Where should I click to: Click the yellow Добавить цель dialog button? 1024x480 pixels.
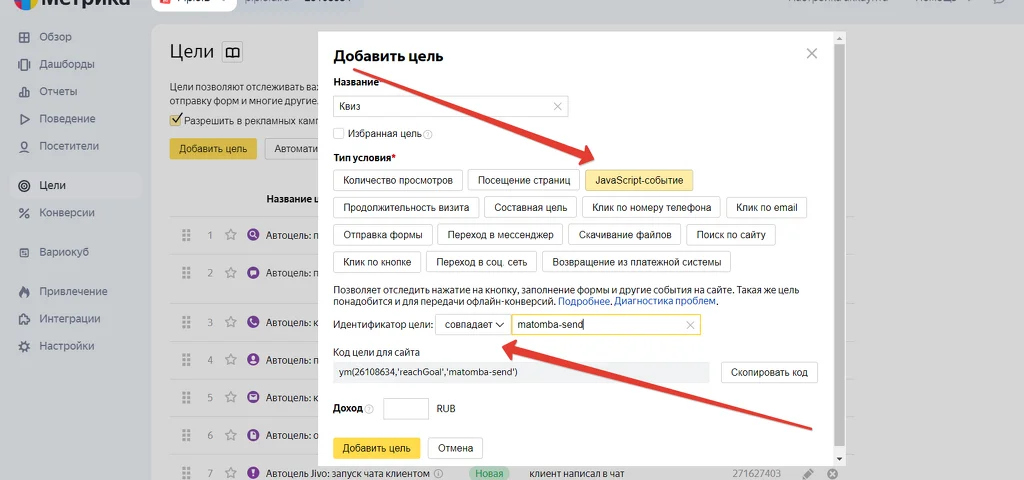click(376, 449)
